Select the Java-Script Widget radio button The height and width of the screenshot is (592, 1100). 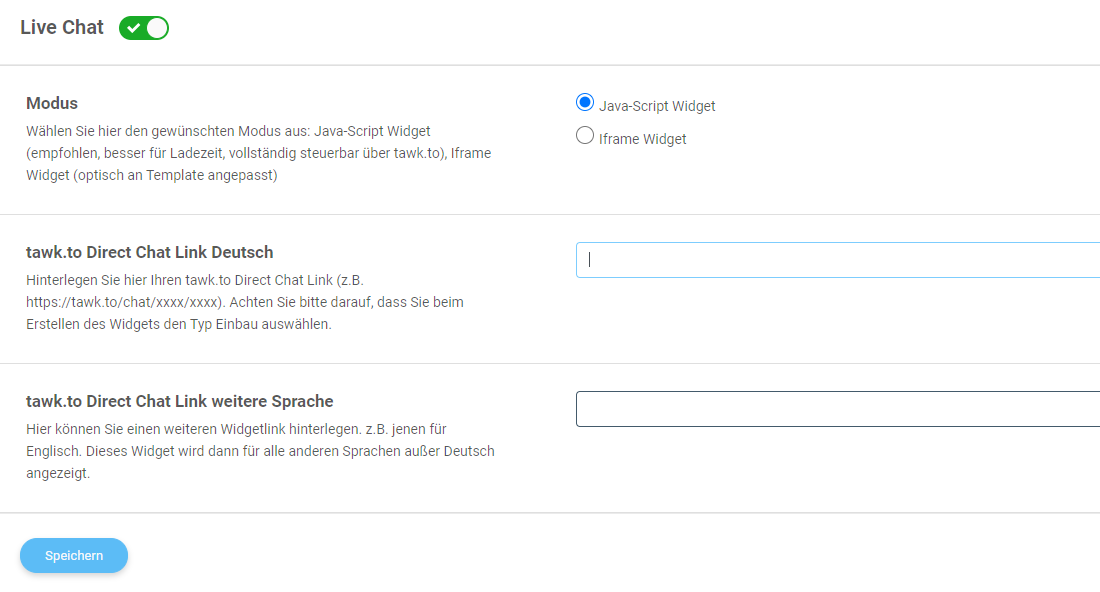tap(584, 102)
